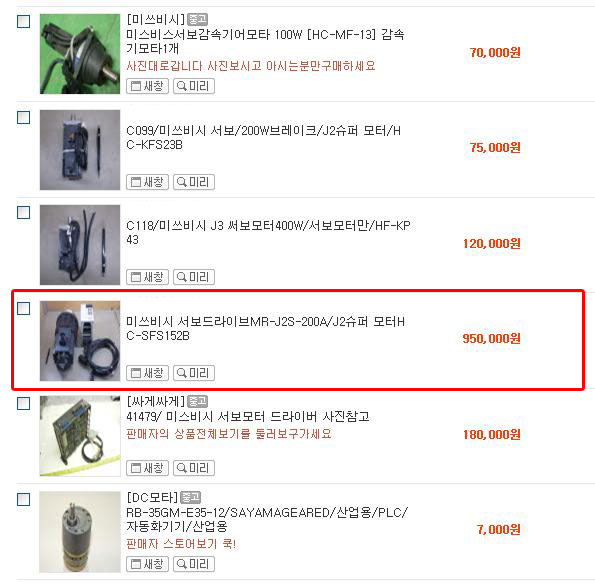Check the box for the 70,000원 gear motor

(24, 21)
